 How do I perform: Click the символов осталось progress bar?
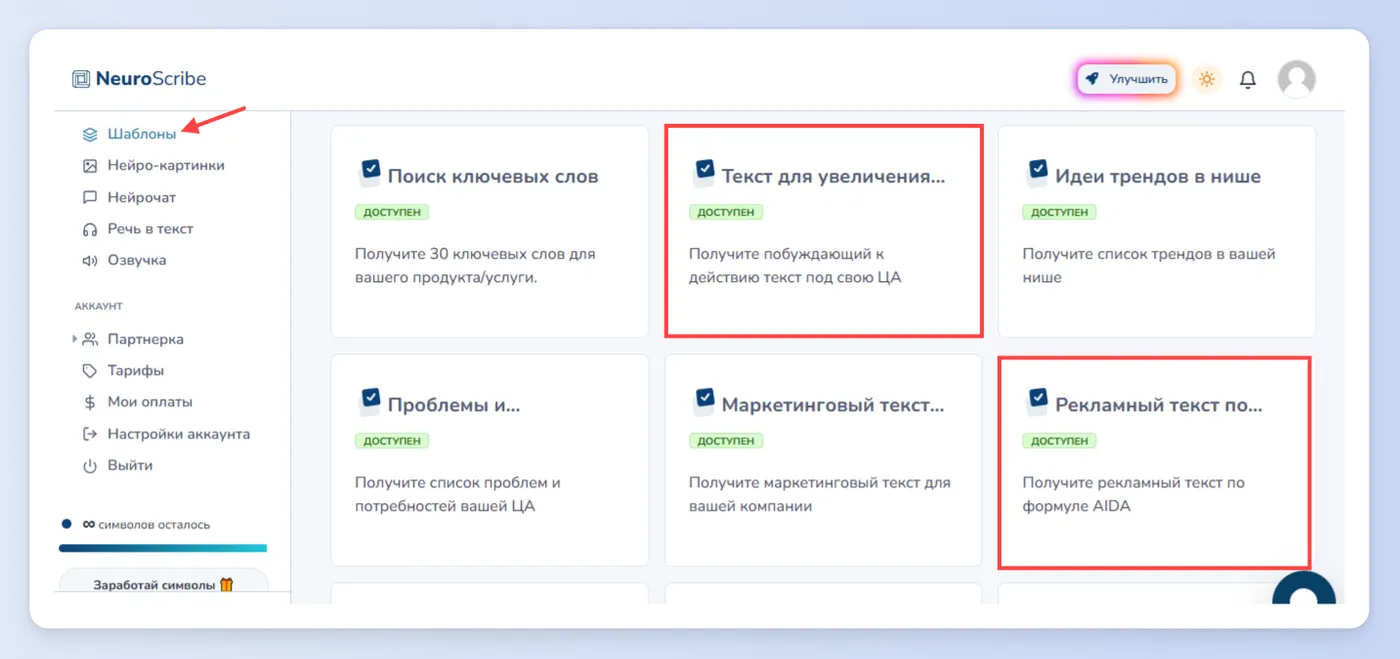163,548
